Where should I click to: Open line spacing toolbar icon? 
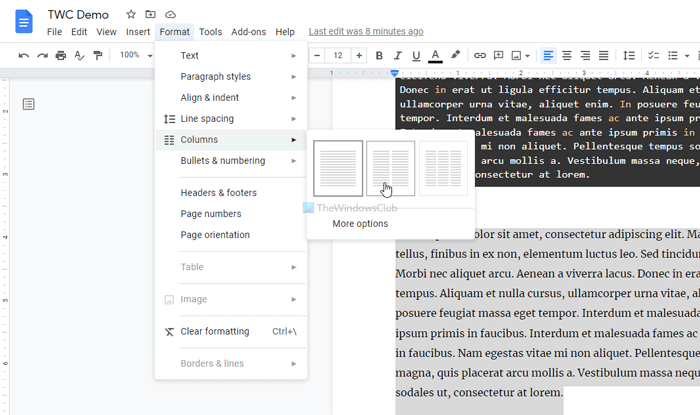[629, 55]
